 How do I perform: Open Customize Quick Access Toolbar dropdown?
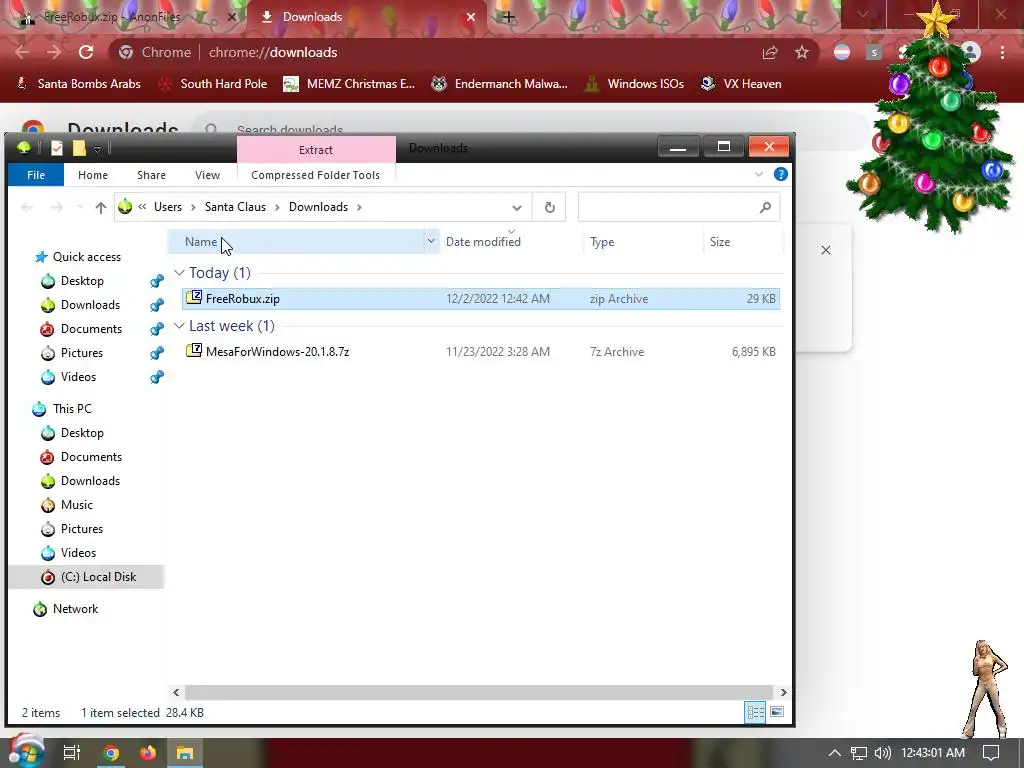[97, 149]
